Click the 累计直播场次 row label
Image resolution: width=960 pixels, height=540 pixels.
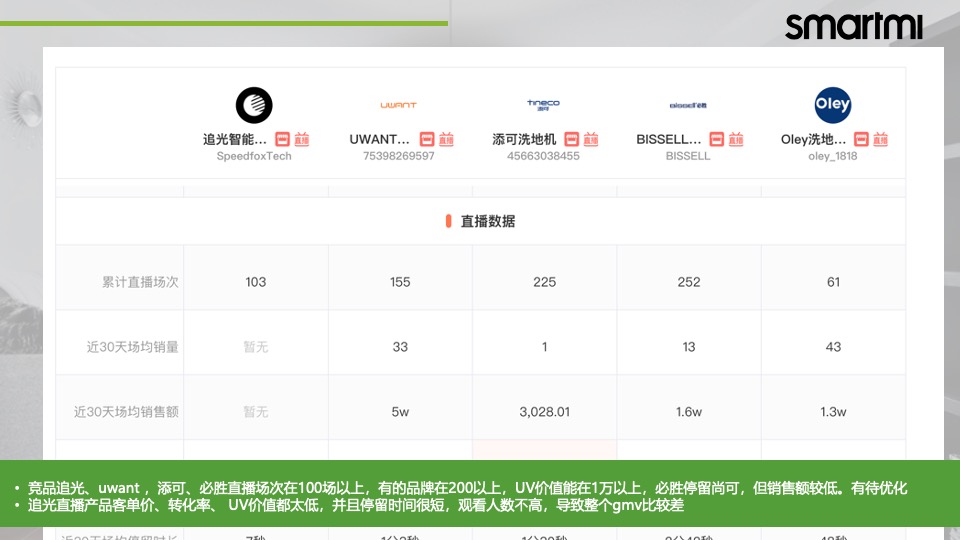(140, 282)
